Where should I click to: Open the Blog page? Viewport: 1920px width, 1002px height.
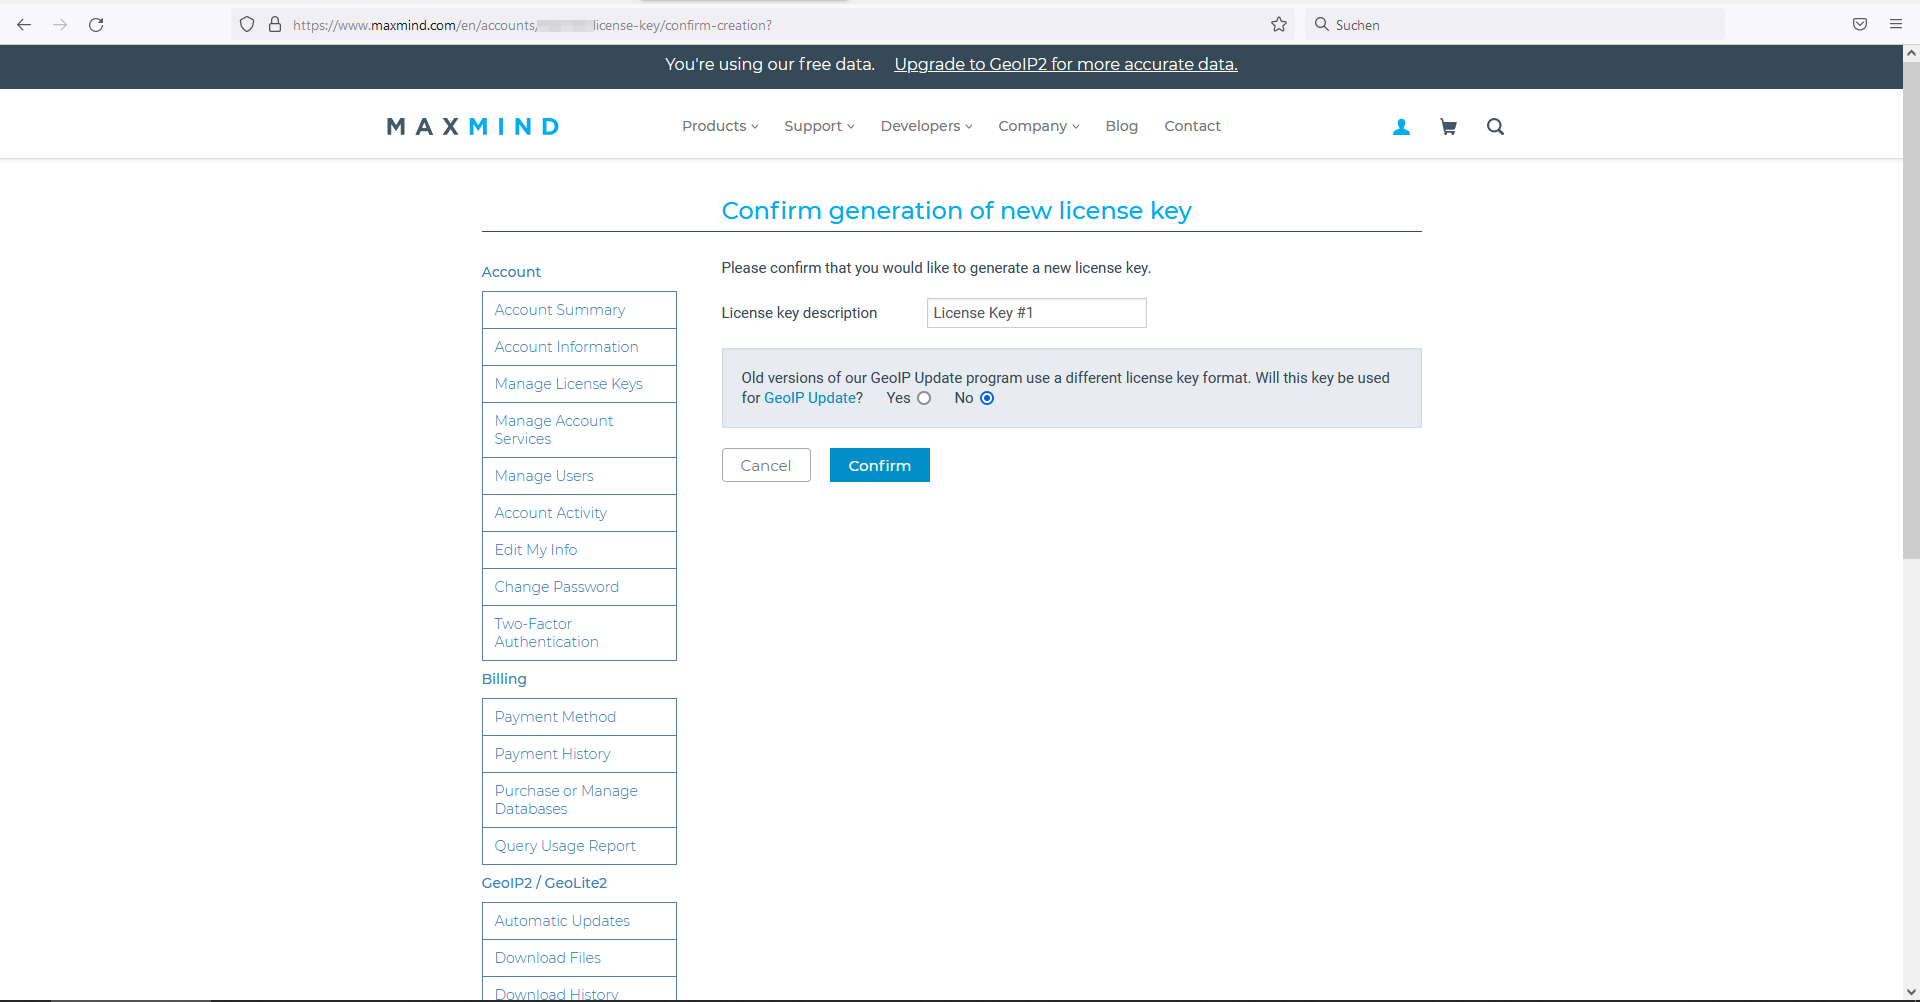(1122, 126)
